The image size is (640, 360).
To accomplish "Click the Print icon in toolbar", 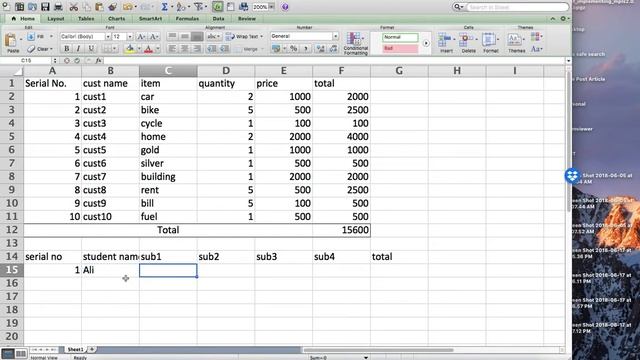I will click(x=58, y=7).
